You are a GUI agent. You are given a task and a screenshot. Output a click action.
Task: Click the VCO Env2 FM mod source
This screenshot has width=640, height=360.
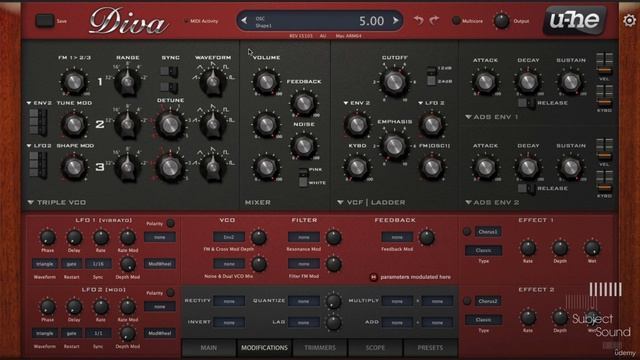(x=229, y=237)
